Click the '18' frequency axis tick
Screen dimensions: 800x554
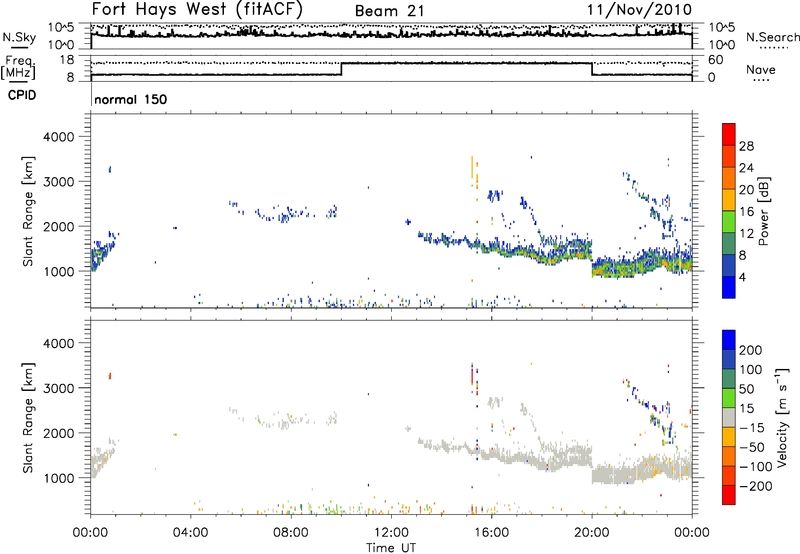coord(67,60)
